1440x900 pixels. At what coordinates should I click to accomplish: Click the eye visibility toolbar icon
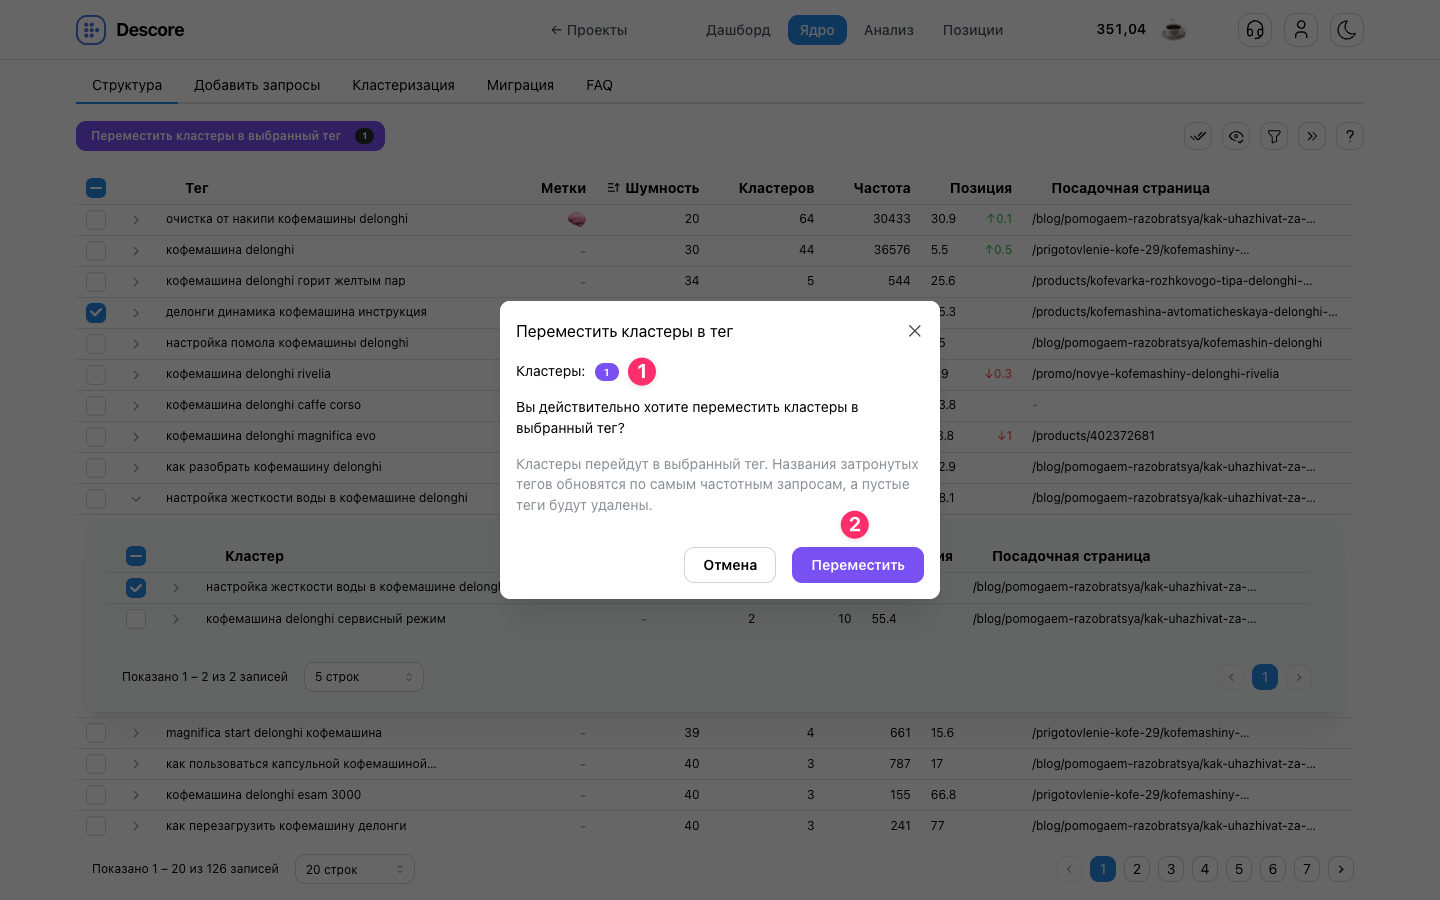(1236, 136)
